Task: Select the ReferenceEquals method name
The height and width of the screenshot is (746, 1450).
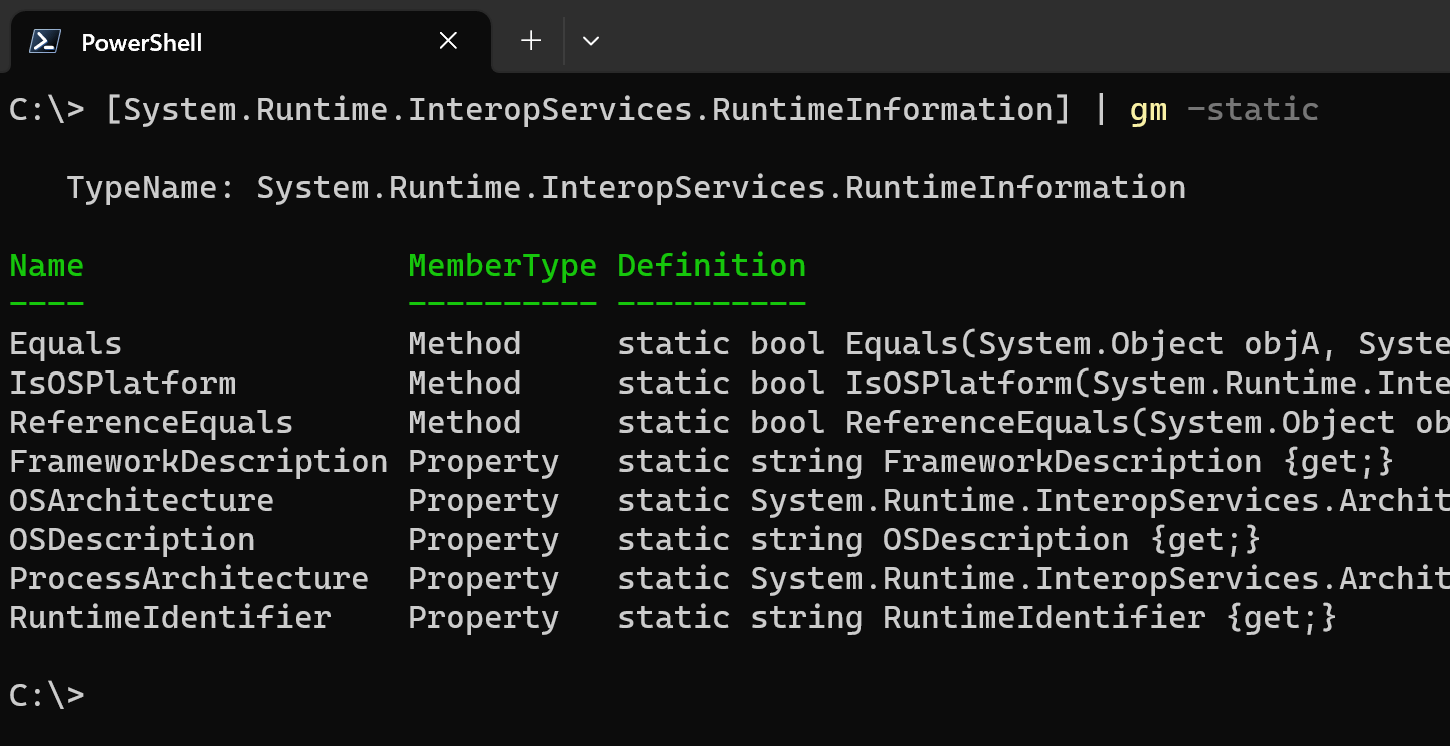Action: [x=151, y=422]
